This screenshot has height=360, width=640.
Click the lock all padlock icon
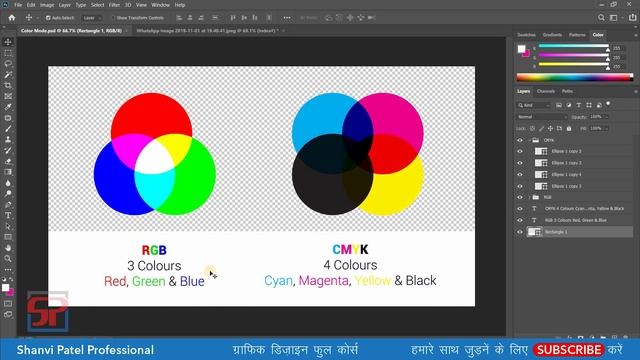pos(569,128)
